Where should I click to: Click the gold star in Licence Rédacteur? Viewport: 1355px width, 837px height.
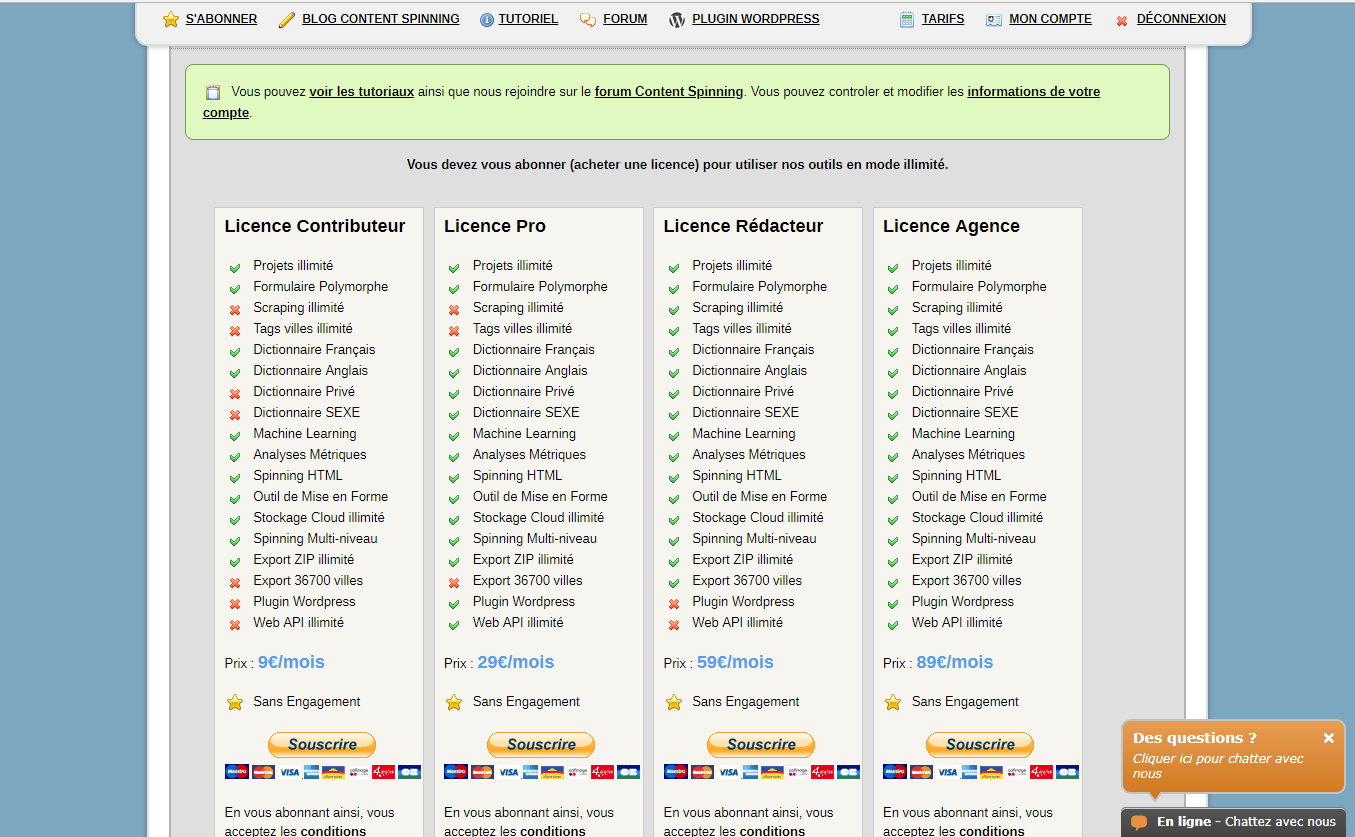674,702
